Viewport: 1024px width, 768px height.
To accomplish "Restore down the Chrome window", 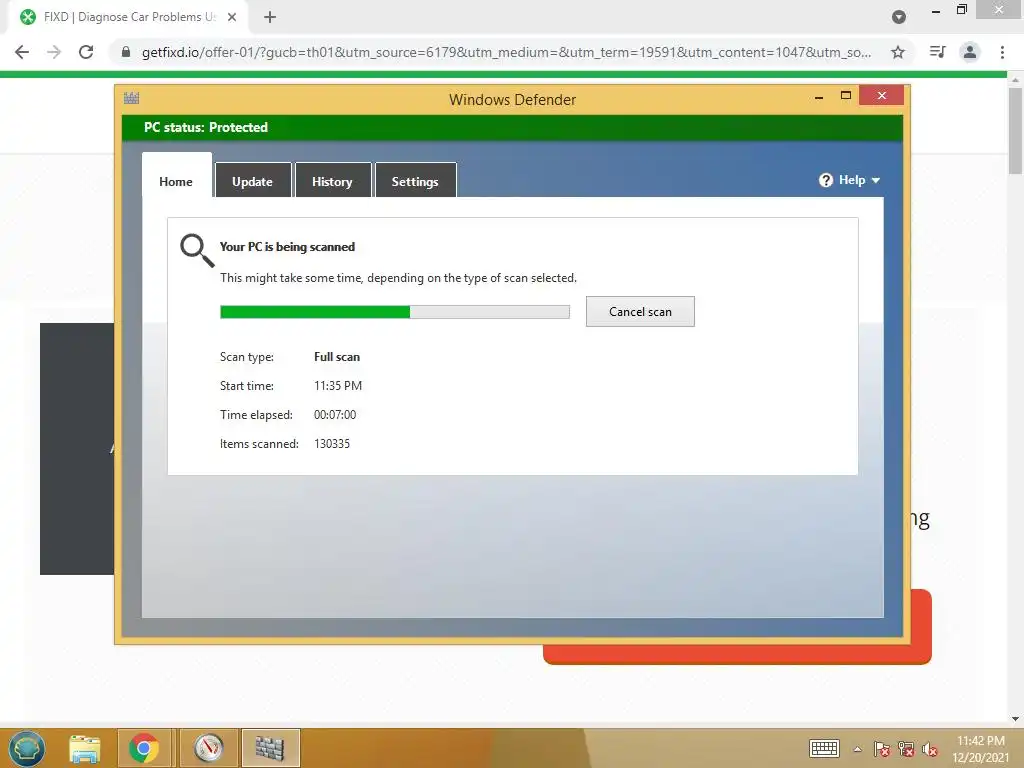I will 962,10.
